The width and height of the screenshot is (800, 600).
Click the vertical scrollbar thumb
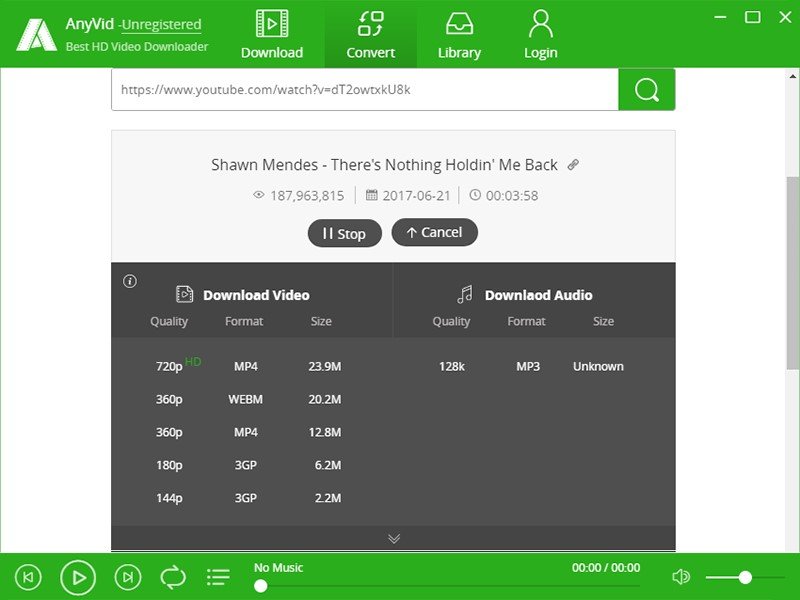coord(792,273)
